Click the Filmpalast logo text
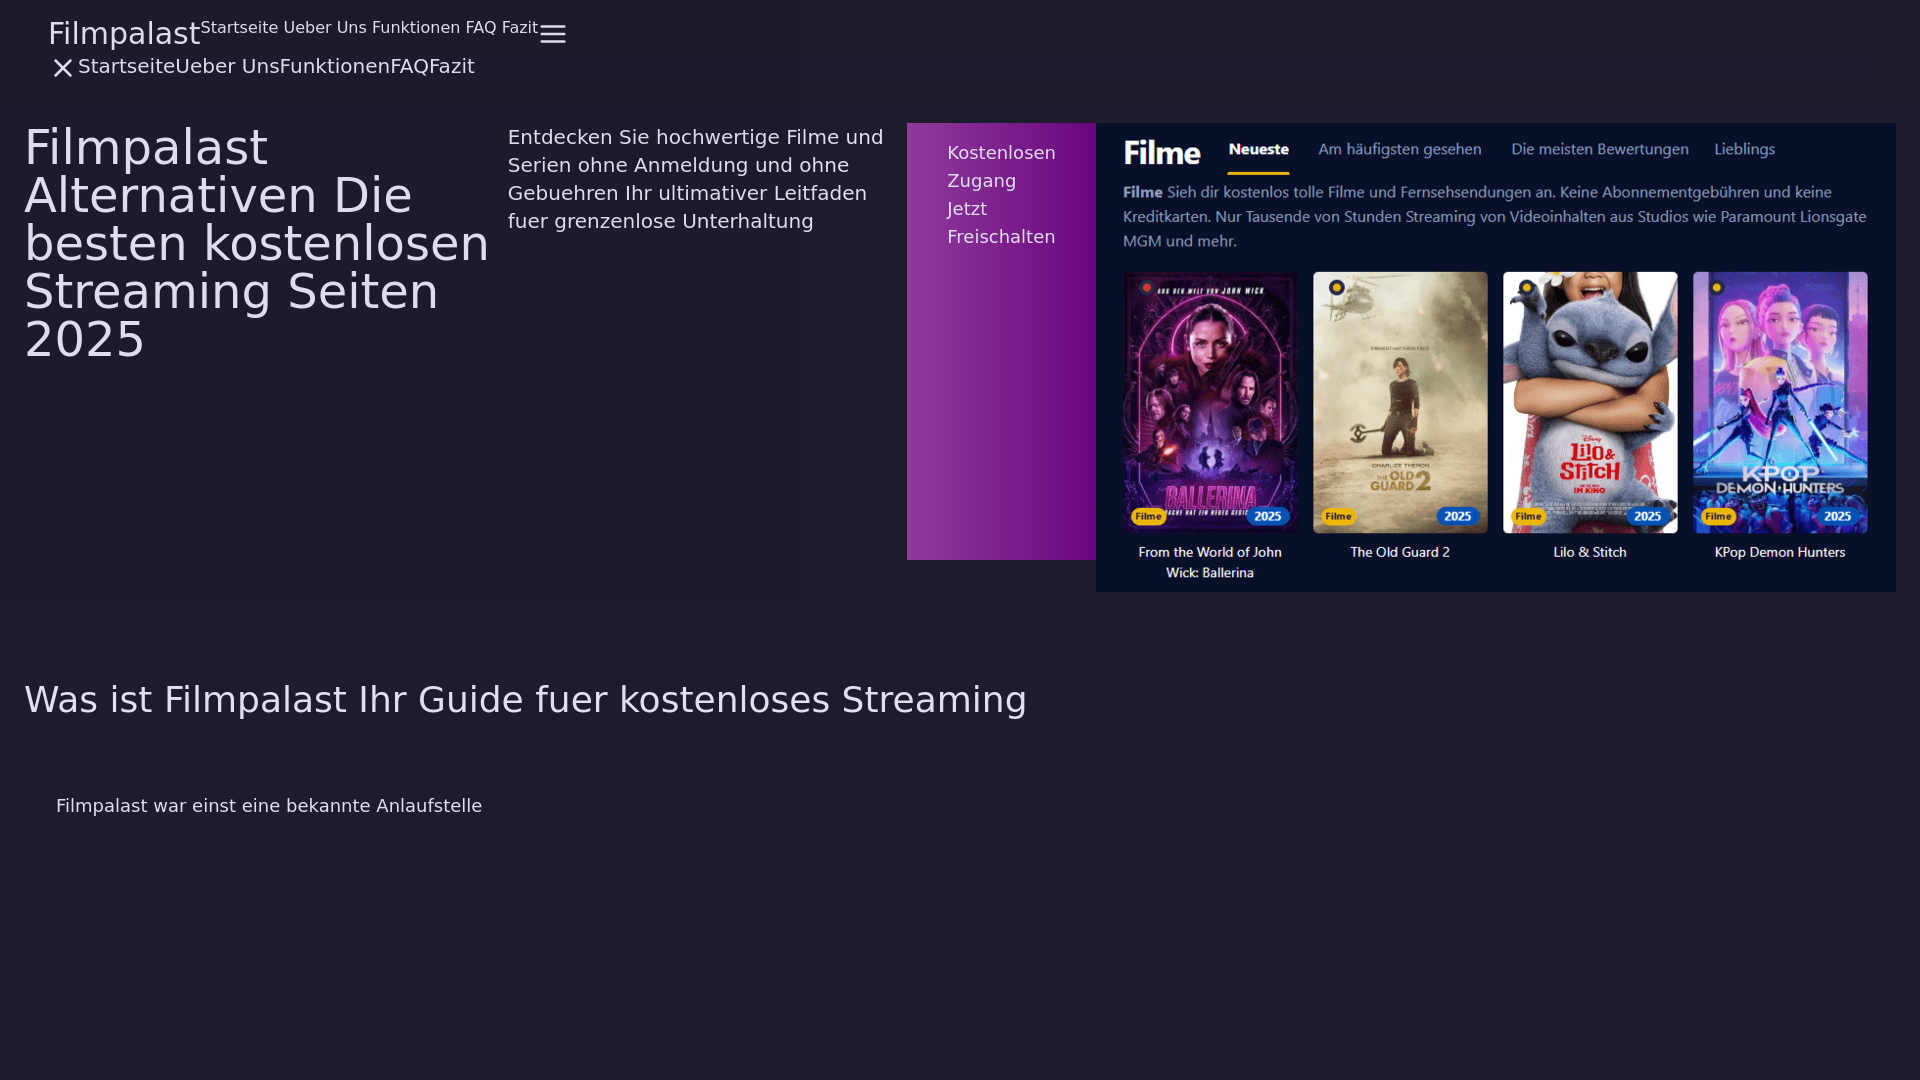This screenshot has width=1920, height=1080. (124, 33)
